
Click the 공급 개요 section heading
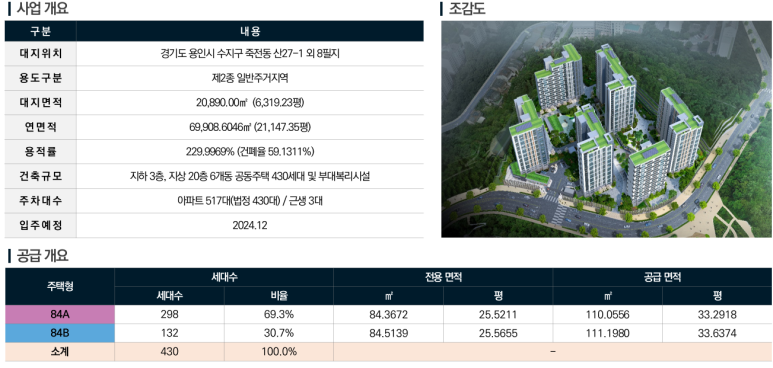pos(42,256)
